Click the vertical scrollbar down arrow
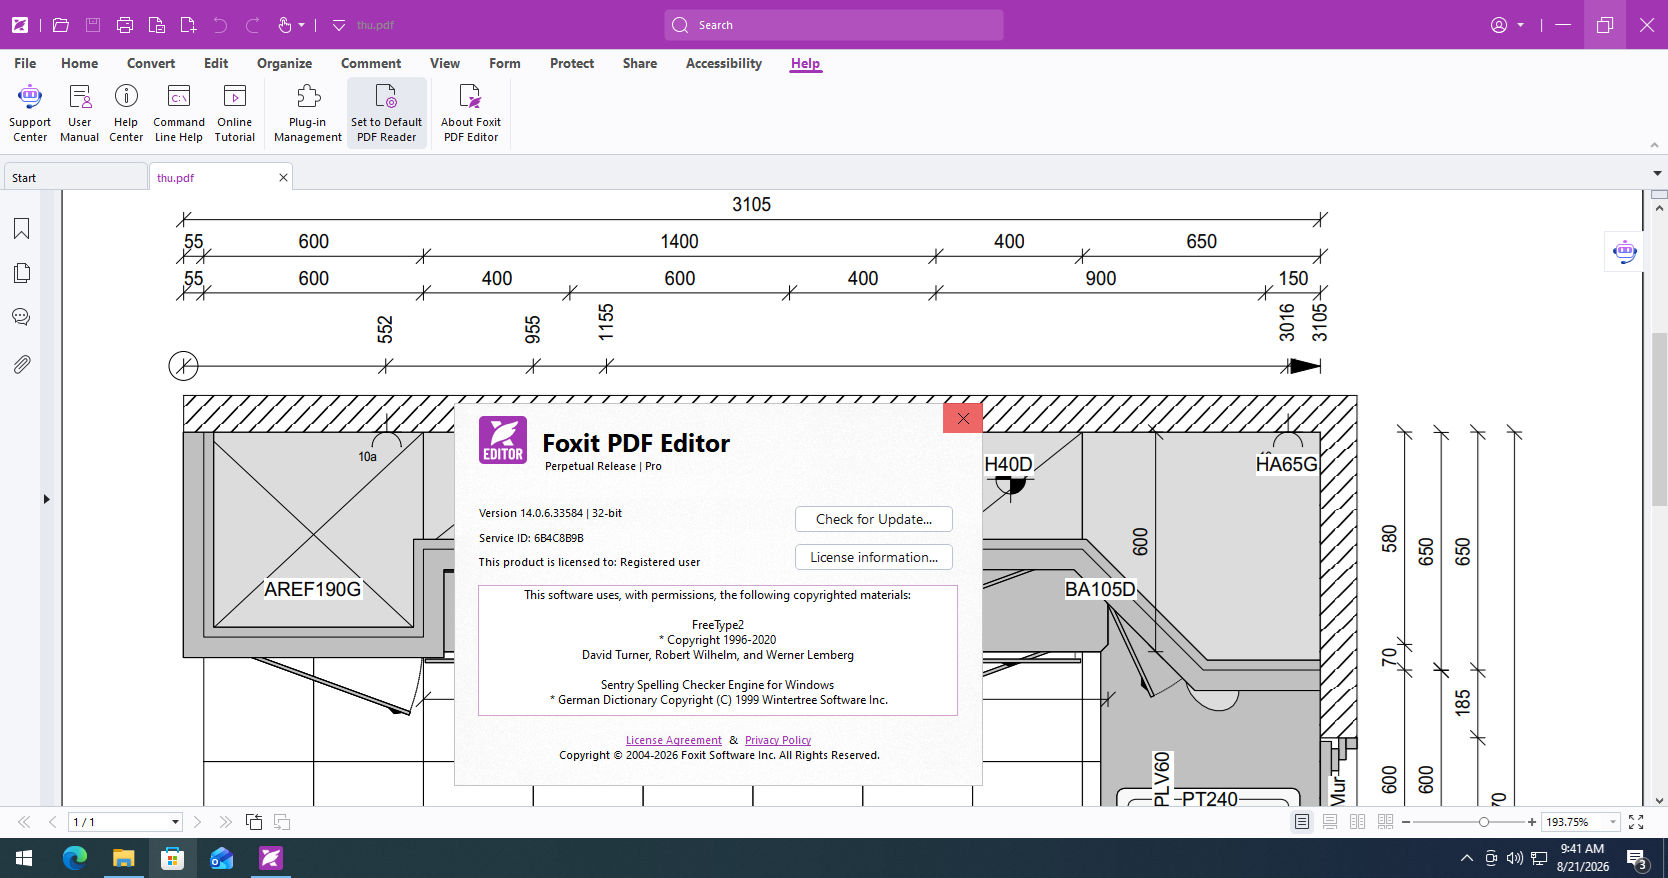The height and width of the screenshot is (878, 1668). pos(1659,800)
